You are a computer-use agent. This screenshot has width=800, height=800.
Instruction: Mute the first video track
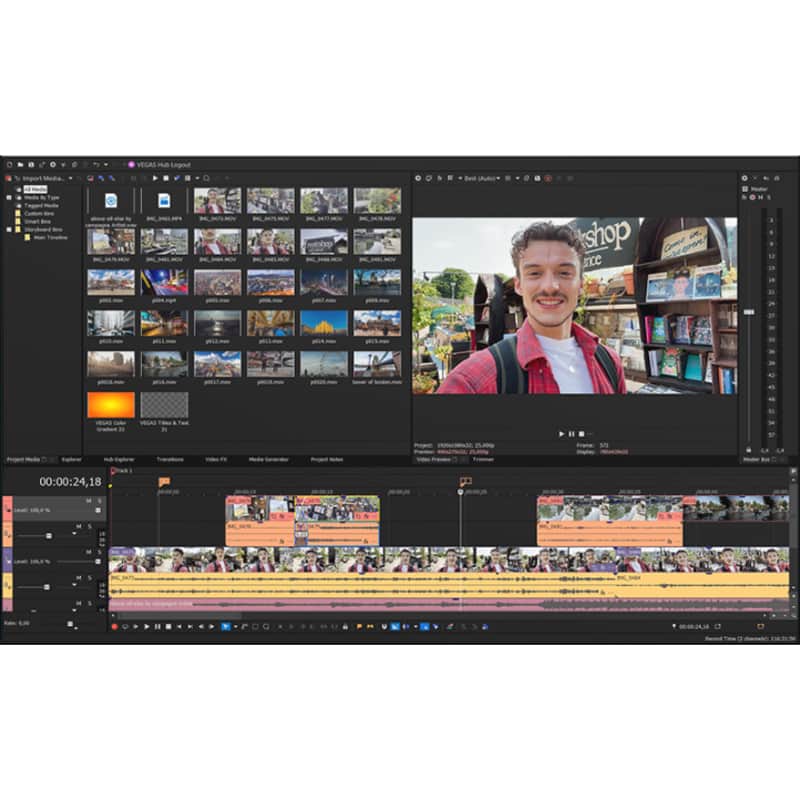88,501
